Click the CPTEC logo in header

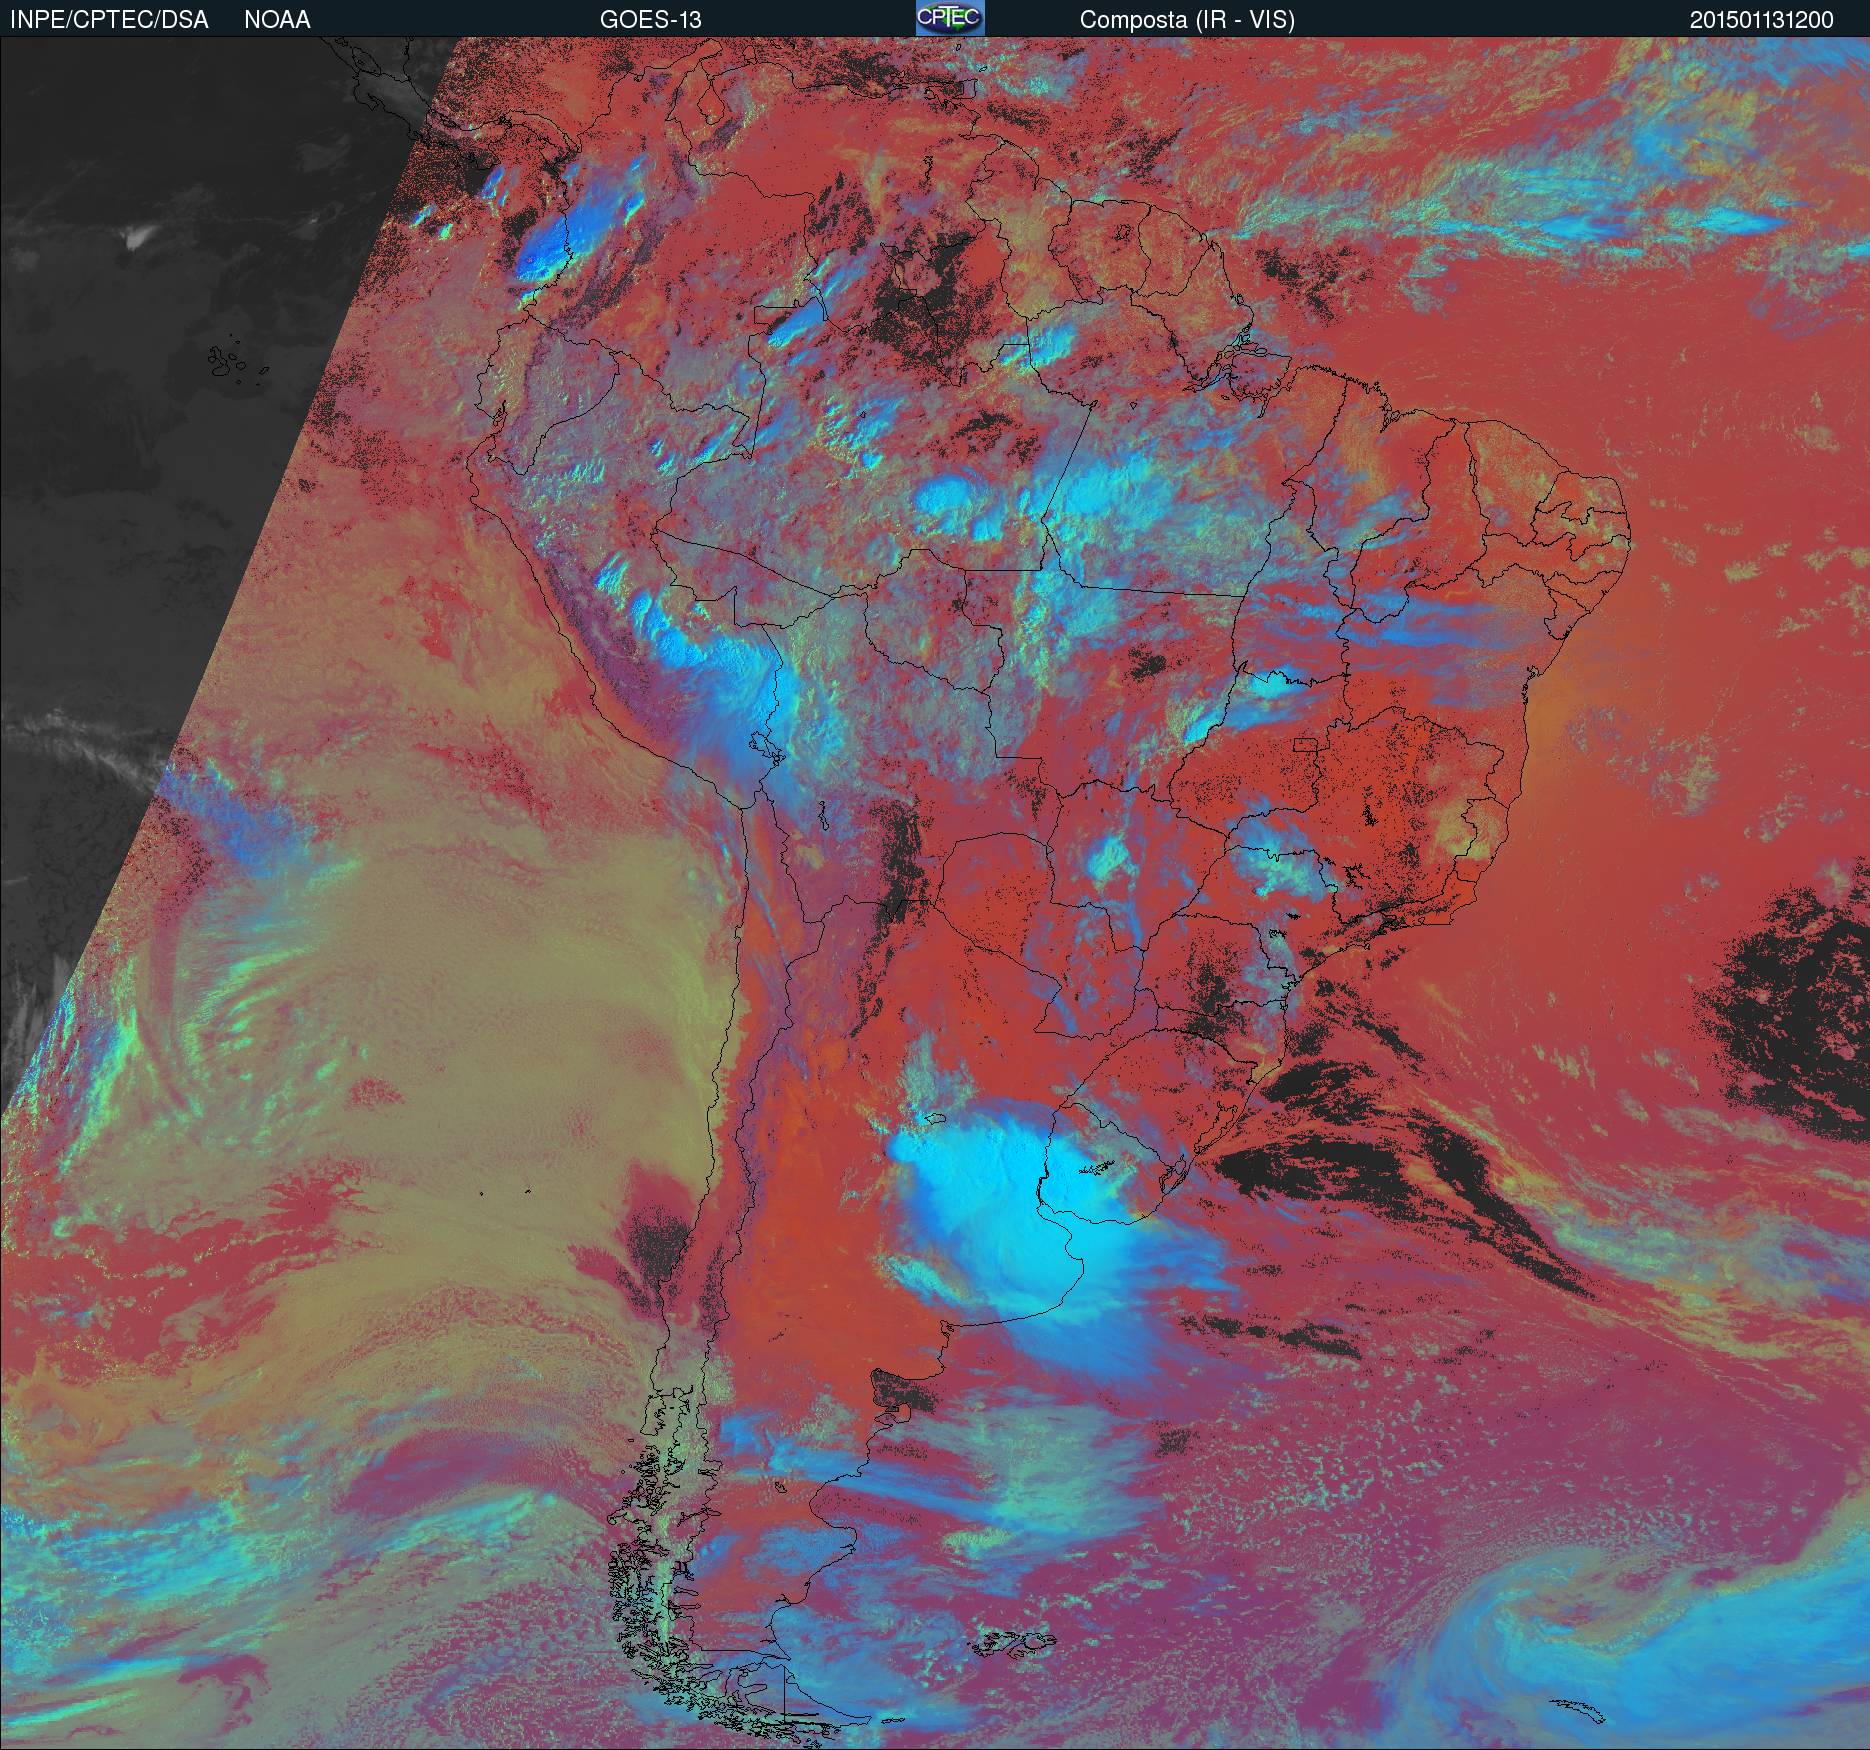coord(950,19)
